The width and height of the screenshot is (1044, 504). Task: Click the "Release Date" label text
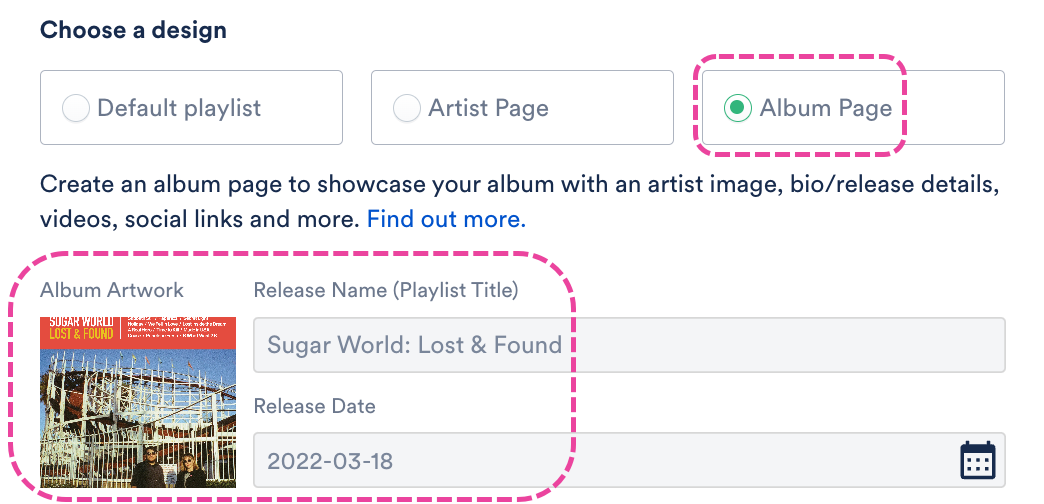click(315, 406)
